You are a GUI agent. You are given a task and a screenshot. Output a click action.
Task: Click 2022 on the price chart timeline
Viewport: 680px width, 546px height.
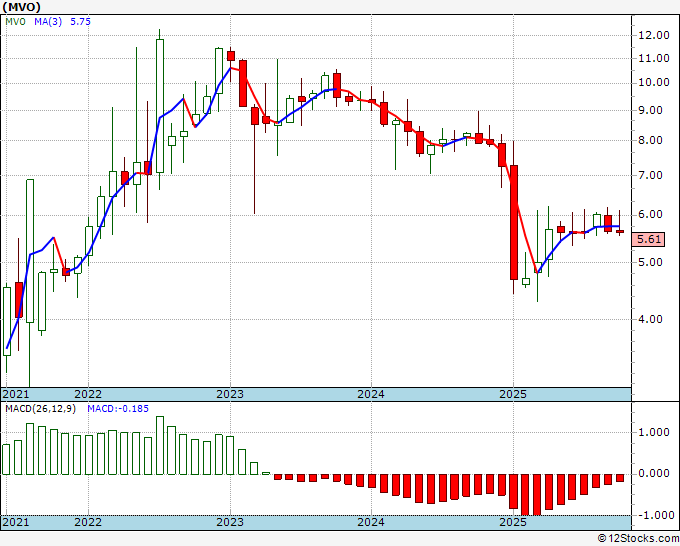pos(88,394)
